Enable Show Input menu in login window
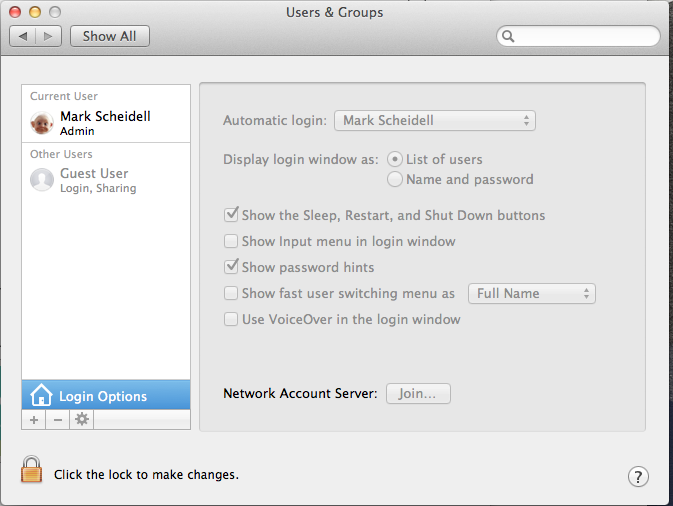The width and height of the screenshot is (673, 506). [x=231, y=241]
